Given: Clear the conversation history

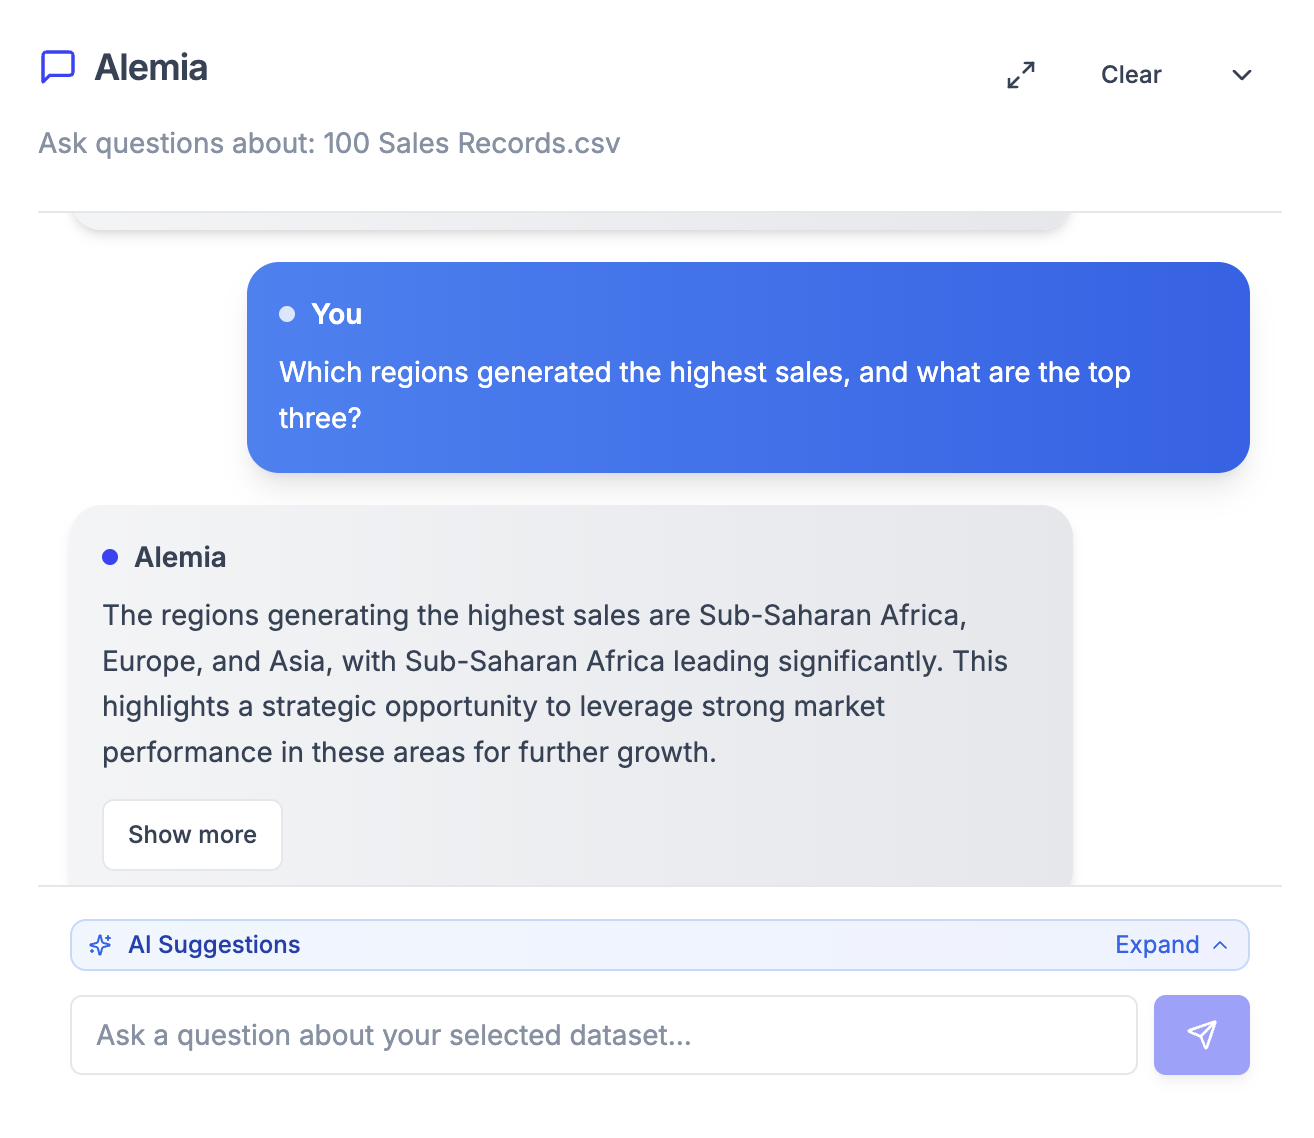Looking at the screenshot, I should point(1131,74).
